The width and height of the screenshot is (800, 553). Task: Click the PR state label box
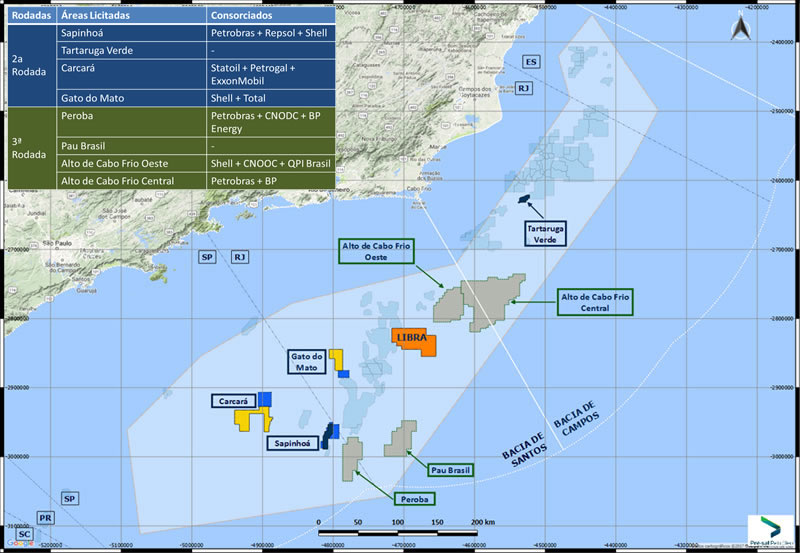pyautogui.click(x=45, y=518)
